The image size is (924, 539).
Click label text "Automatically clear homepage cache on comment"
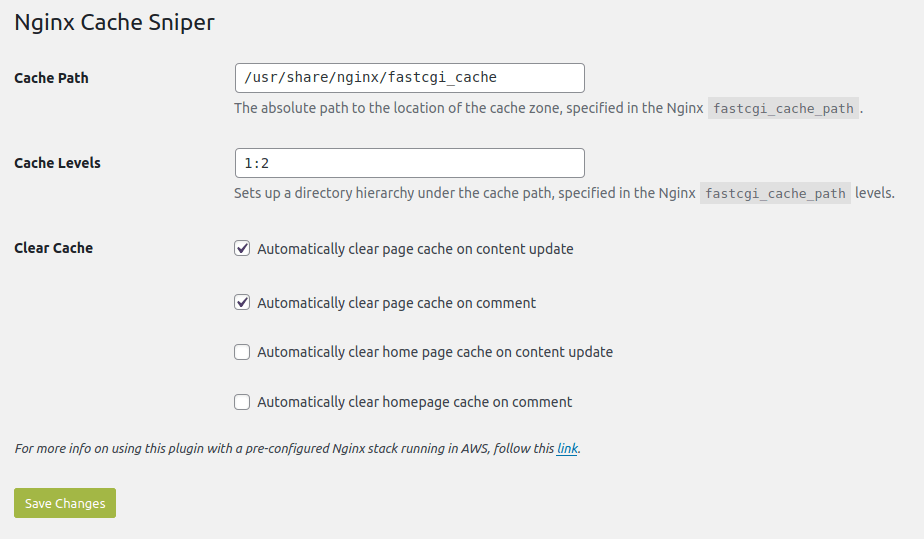point(414,402)
